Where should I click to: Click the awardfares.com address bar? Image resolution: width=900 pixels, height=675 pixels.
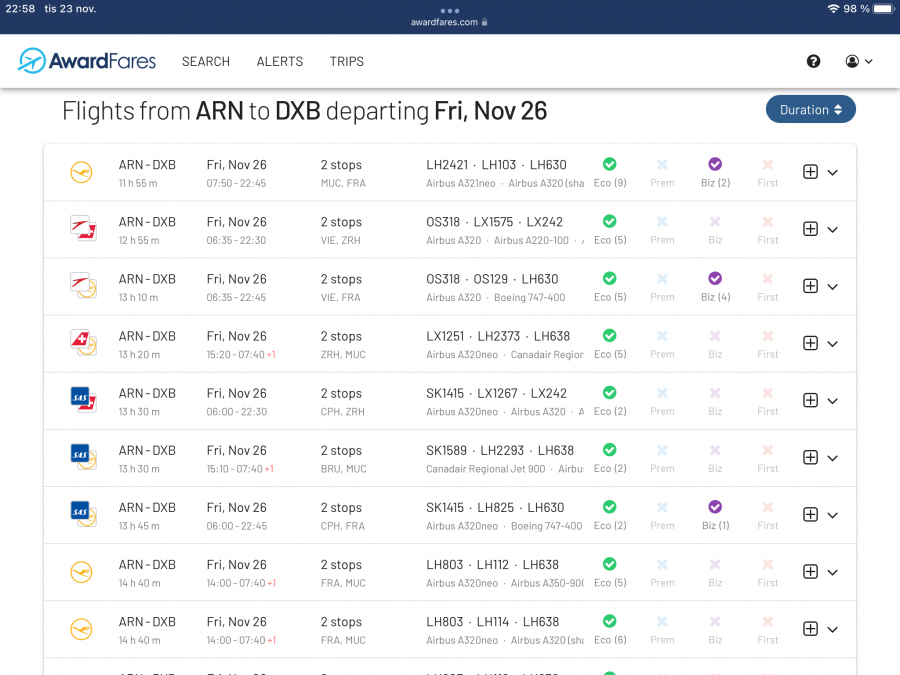449,22
